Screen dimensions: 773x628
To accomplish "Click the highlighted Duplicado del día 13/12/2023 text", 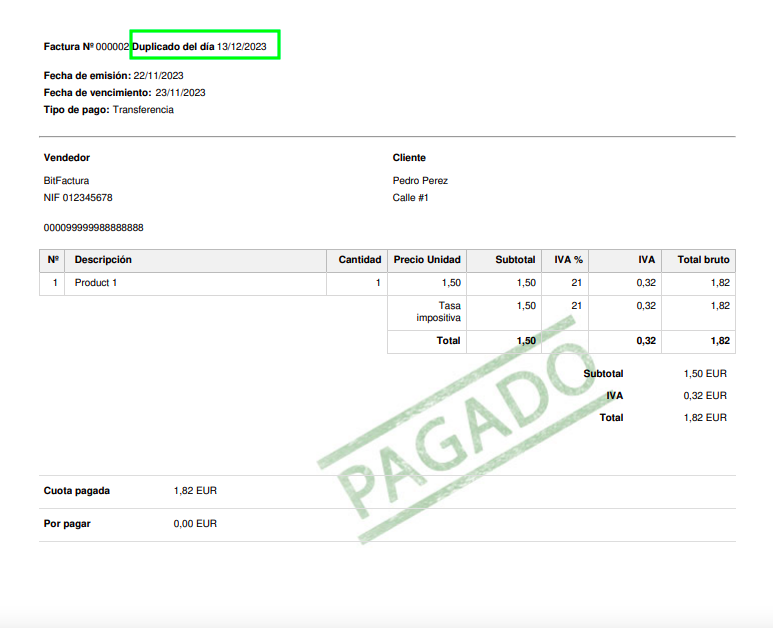I will 204,46.
